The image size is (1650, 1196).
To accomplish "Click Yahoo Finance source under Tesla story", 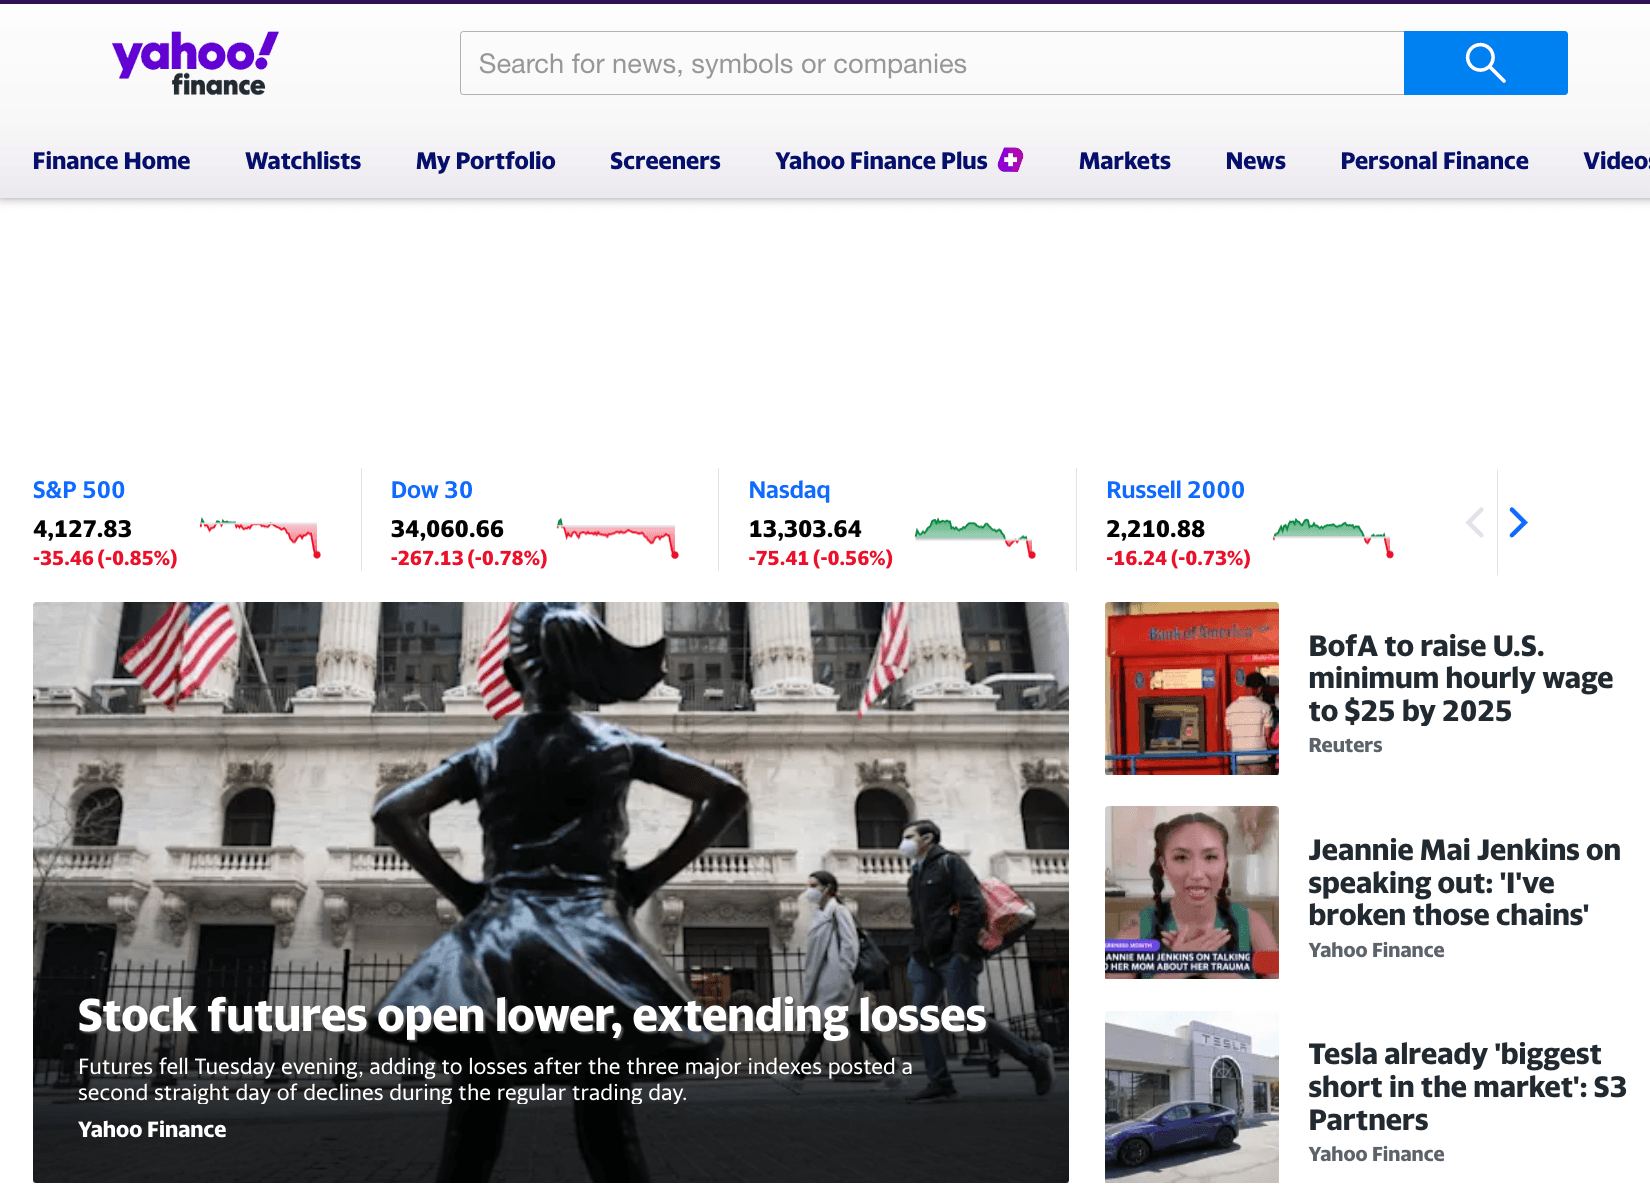I will [1376, 1154].
